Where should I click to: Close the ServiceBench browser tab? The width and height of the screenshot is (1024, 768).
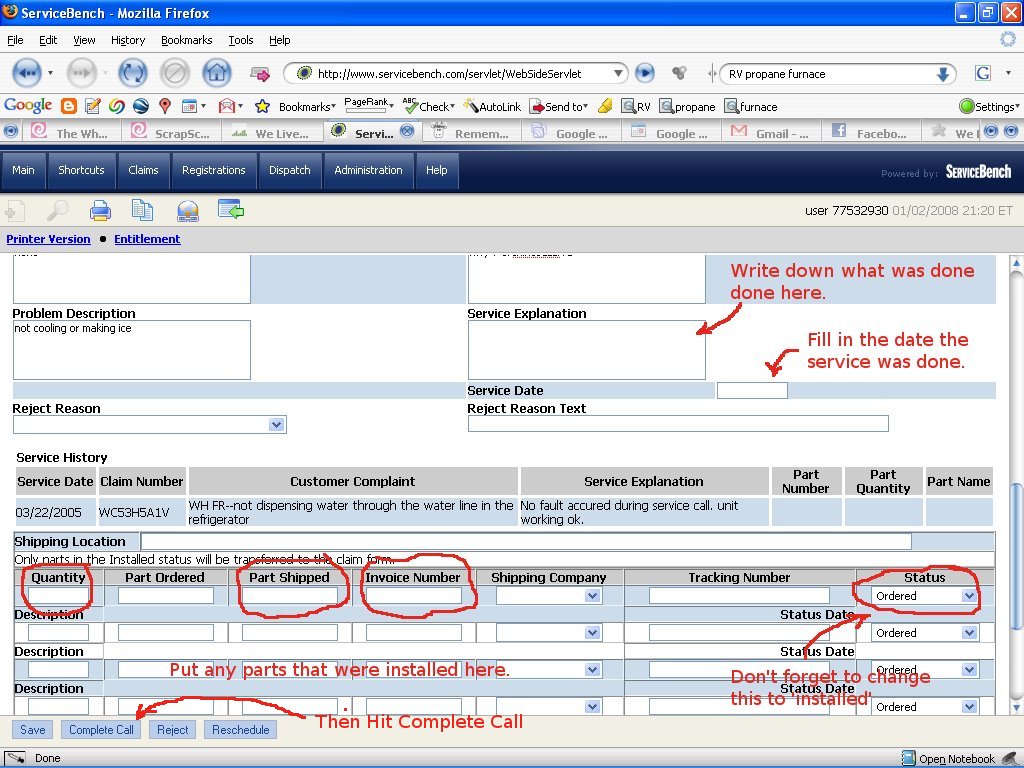click(x=407, y=131)
